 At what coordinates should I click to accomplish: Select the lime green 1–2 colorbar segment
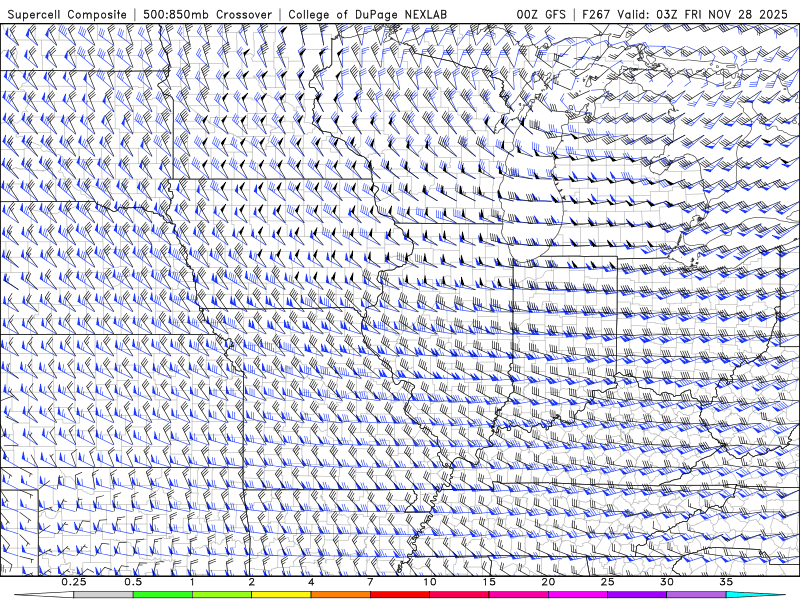[222, 595]
